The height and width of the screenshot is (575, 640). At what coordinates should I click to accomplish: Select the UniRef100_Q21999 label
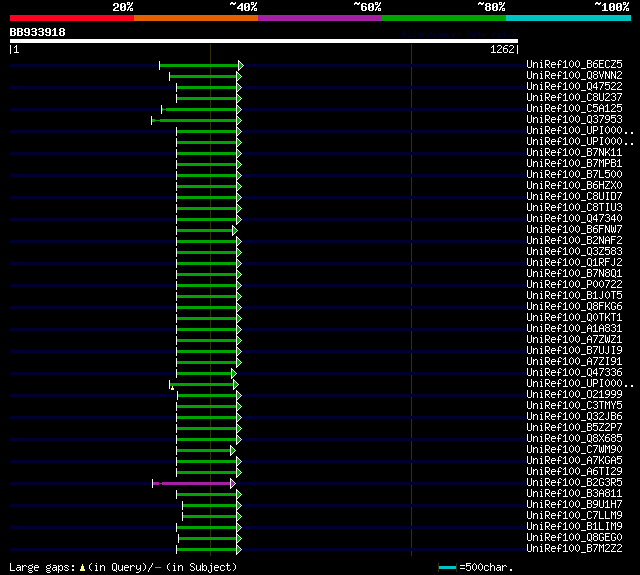[x=574, y=395]
